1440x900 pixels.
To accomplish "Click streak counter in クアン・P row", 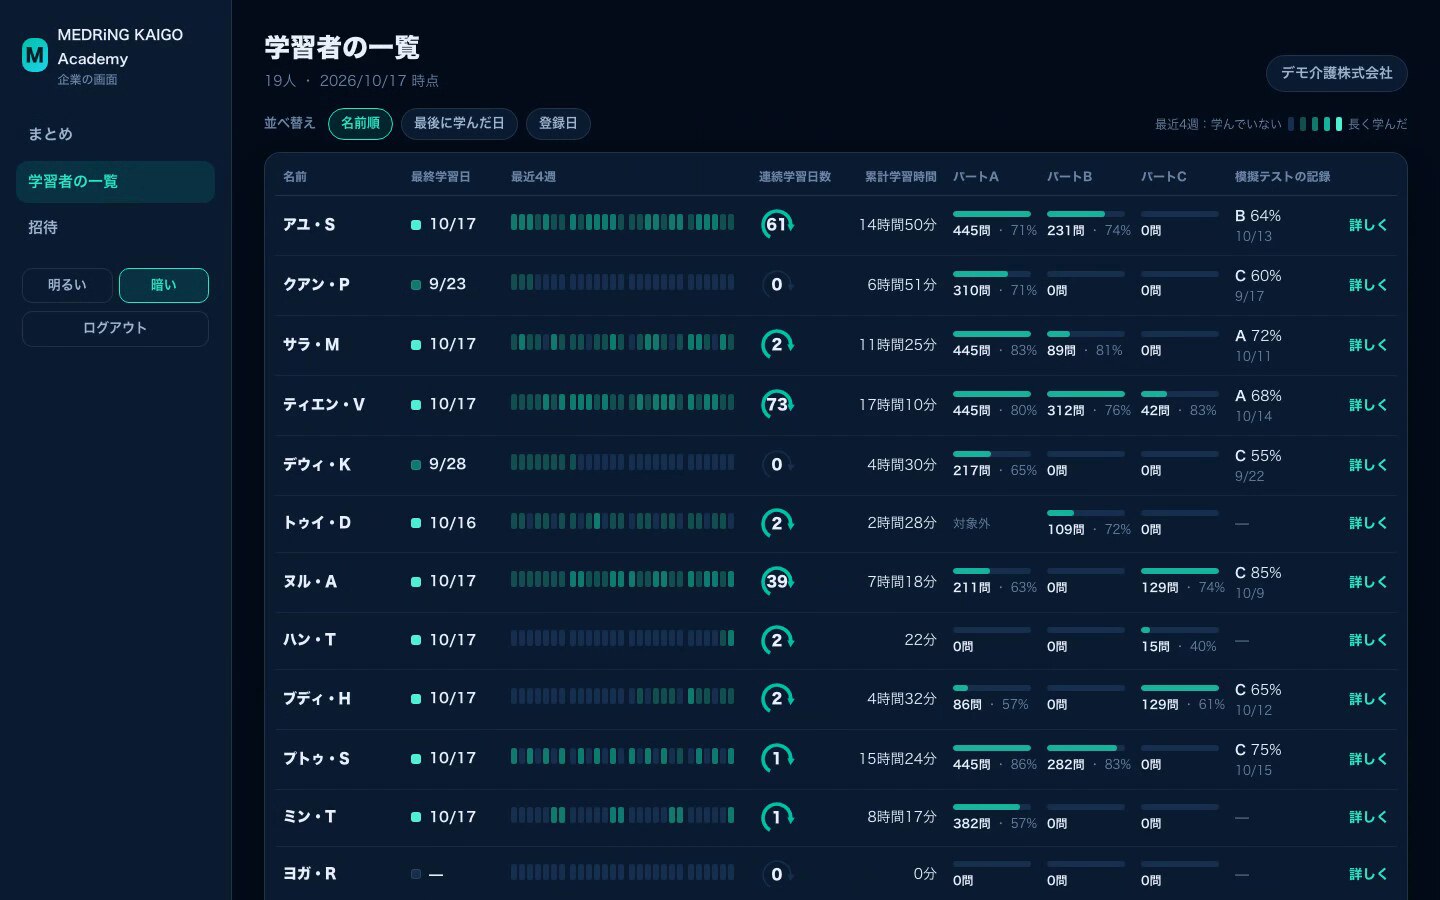I will [x=777, y=285].
